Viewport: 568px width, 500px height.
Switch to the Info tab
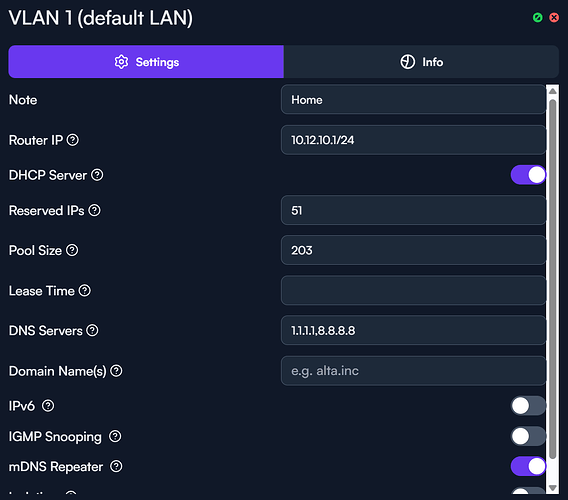(x=421, y=62)
